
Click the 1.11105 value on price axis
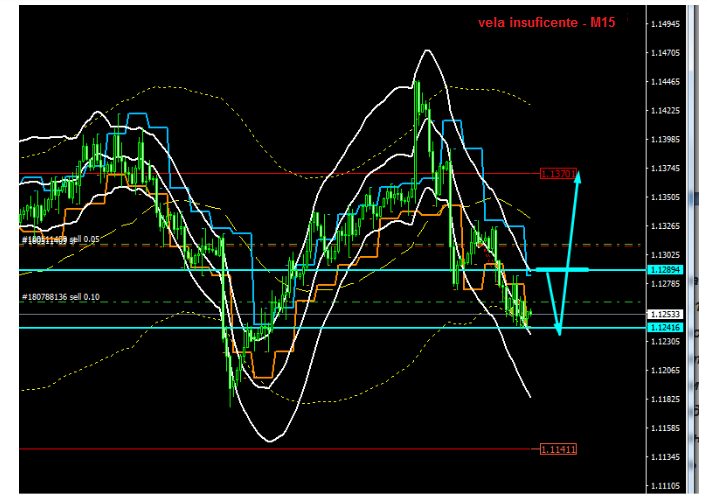(x=665, y=486)
